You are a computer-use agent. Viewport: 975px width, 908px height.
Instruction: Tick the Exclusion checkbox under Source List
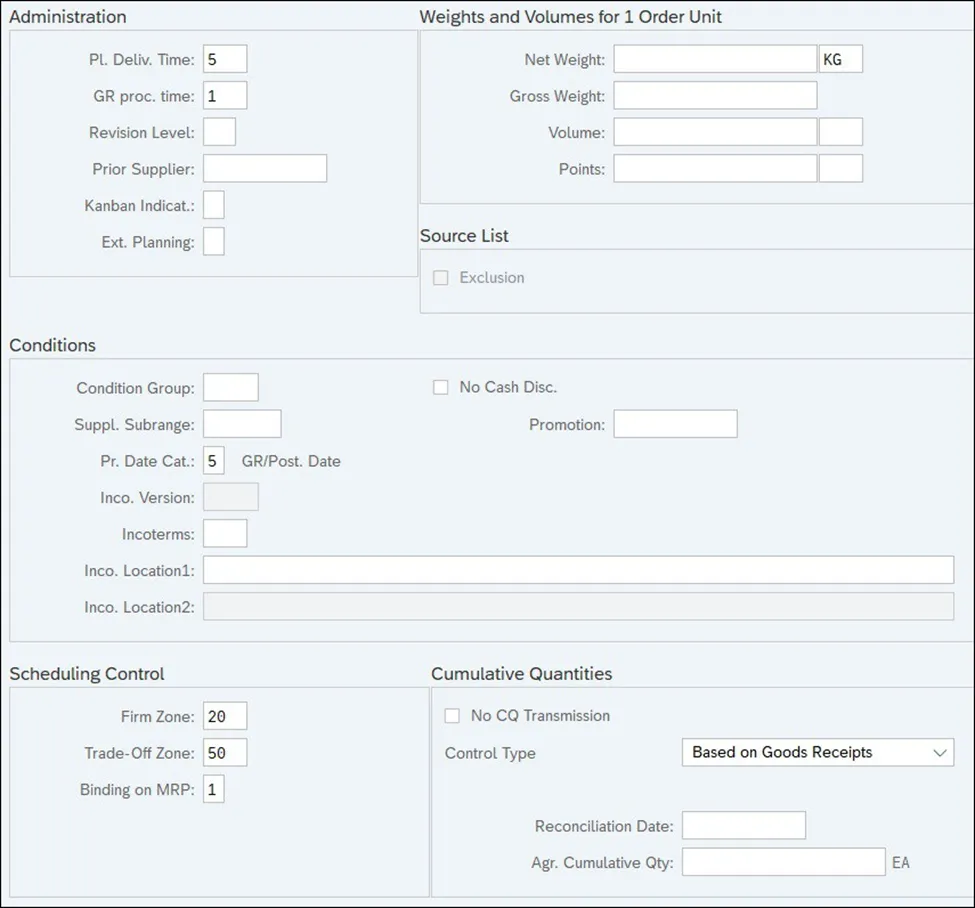[440, 278]
